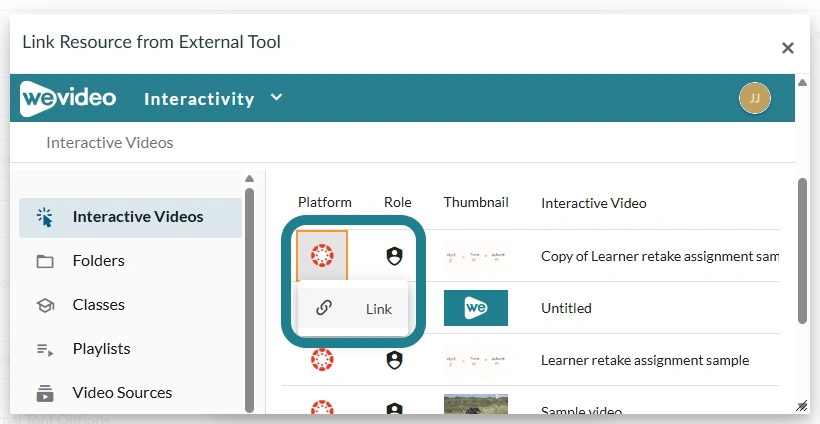Click the video list vertical scrollbar
820x424 pixels.
pos(802,251)
